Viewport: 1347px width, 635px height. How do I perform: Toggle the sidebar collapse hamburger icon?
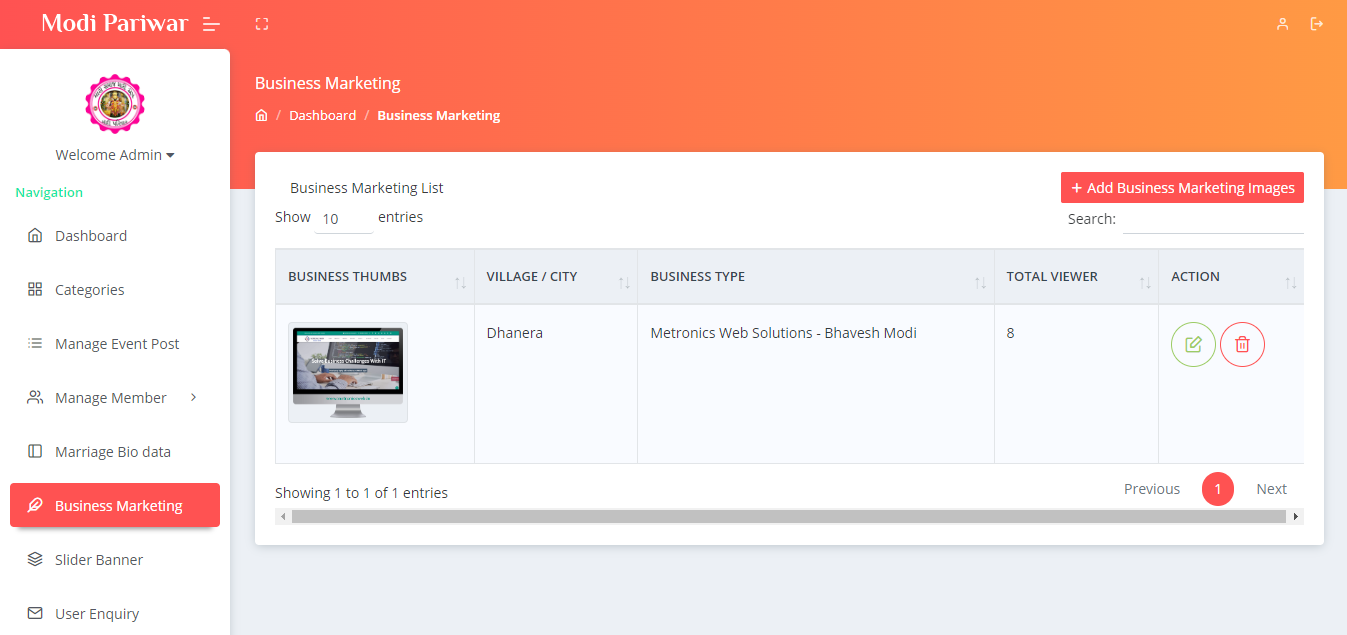(x=211, y=24)
